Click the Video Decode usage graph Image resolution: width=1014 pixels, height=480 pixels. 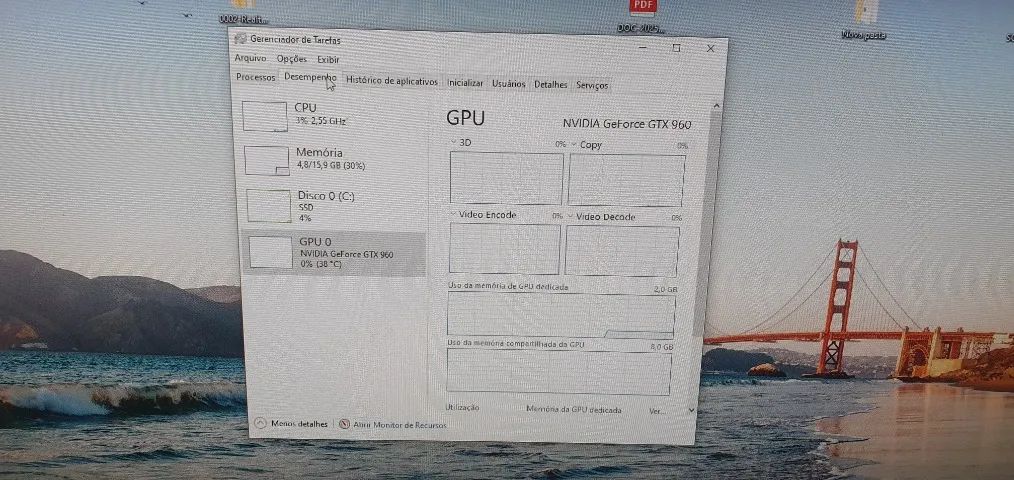point(622,251)
